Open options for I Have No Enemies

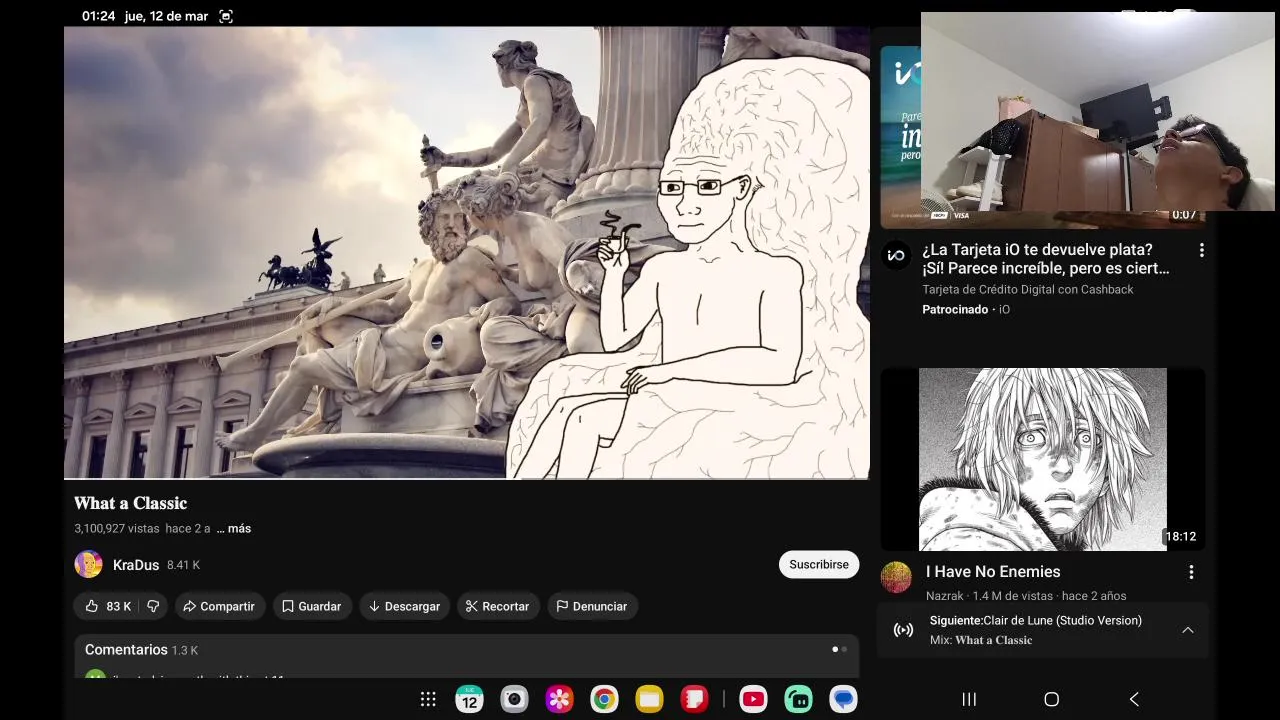coord(1191,572)
